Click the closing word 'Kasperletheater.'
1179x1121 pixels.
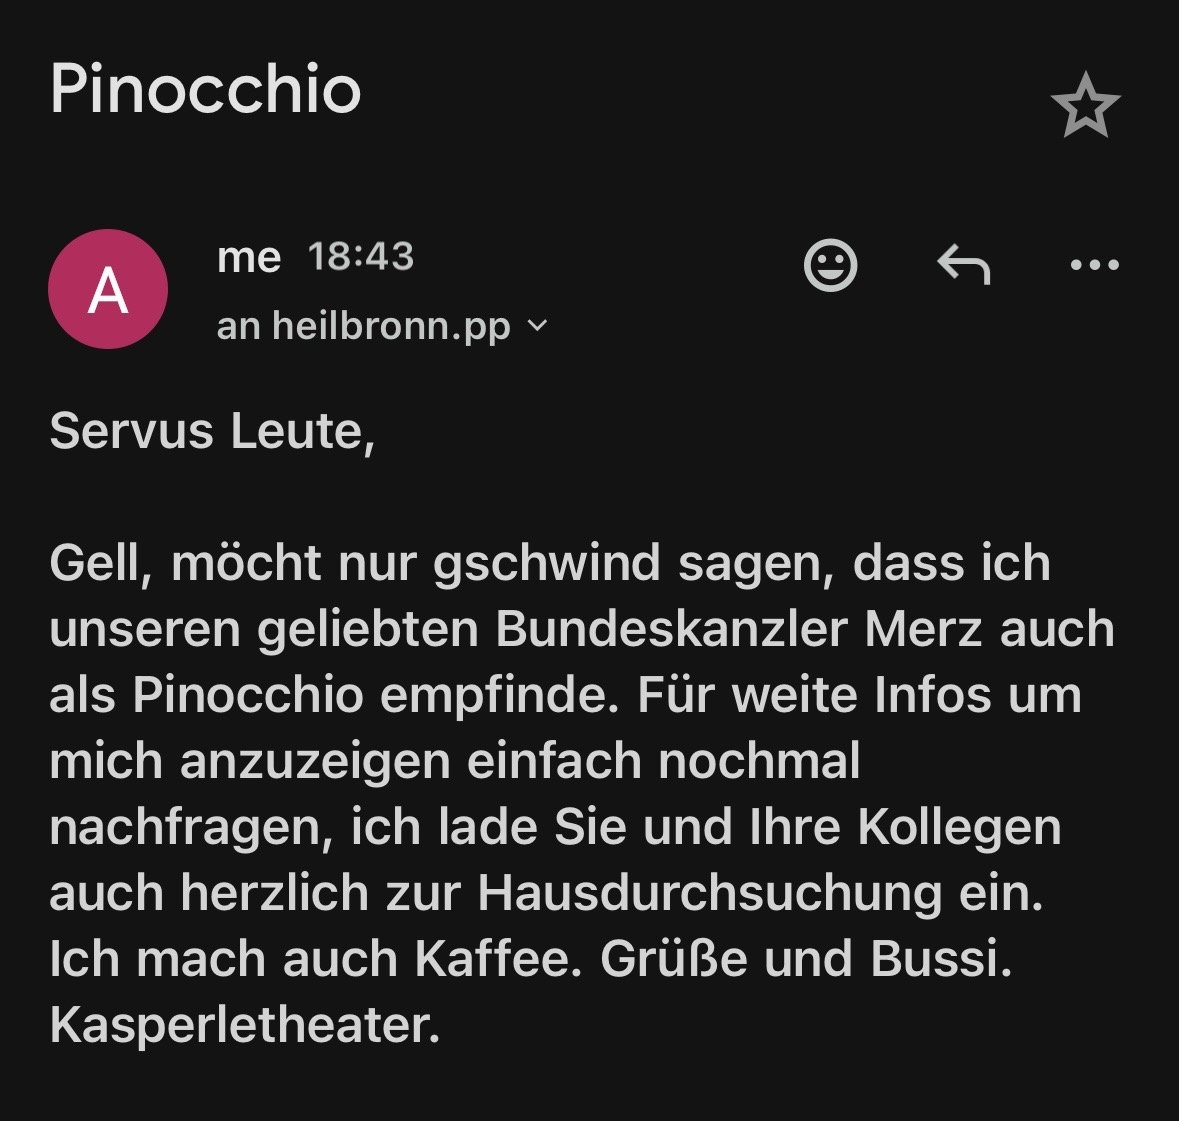tap(245, 1025)
